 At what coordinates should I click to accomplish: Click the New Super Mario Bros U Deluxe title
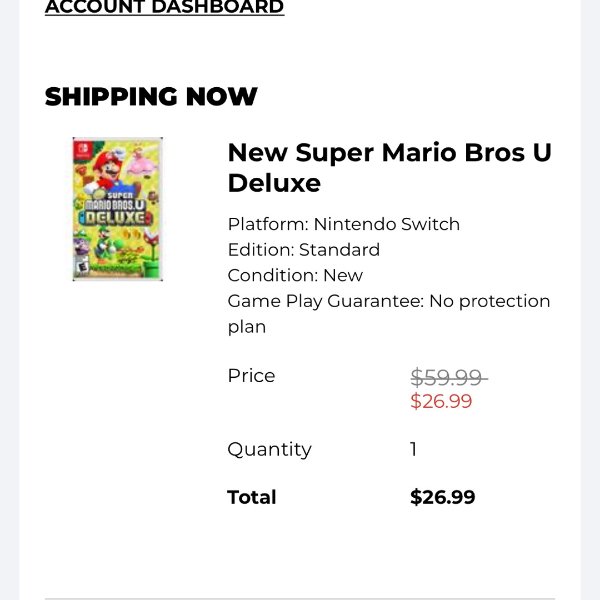[x=390, y=168]
